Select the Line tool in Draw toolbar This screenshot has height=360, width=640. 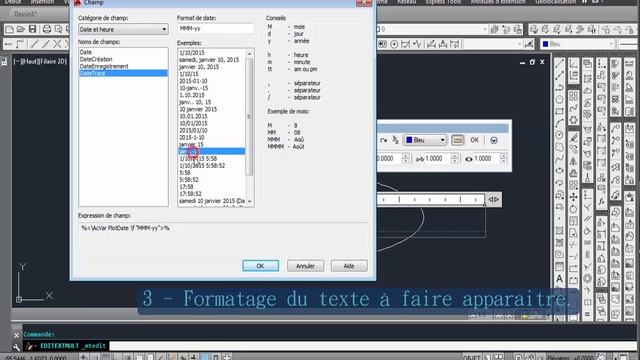pyautogui.click(x=560, y=64)
